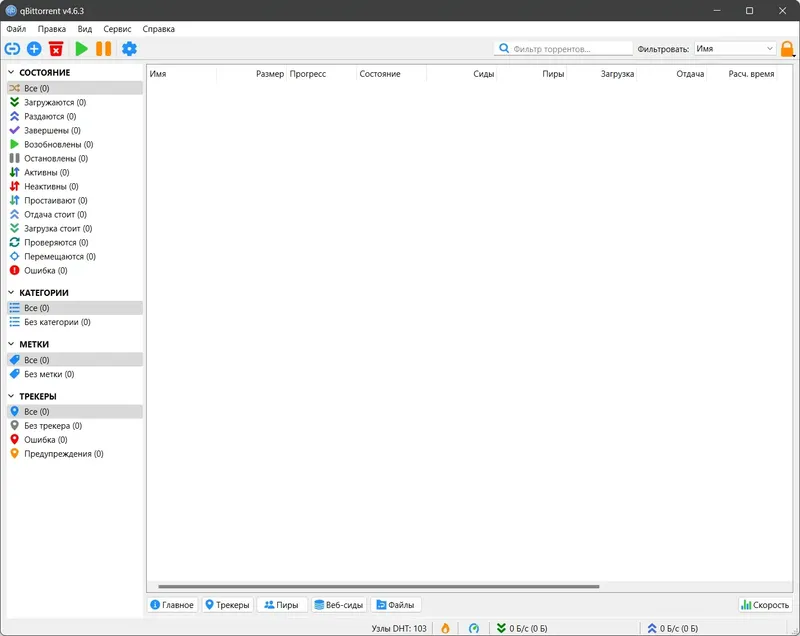Add a torrent from magnet link
800x636 pixels.
click(x=14, y=46)
